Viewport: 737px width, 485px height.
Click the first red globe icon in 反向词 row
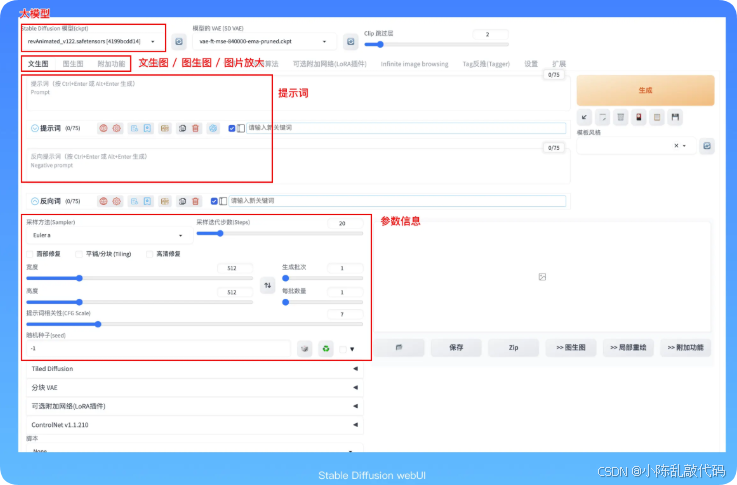[103, 201]
